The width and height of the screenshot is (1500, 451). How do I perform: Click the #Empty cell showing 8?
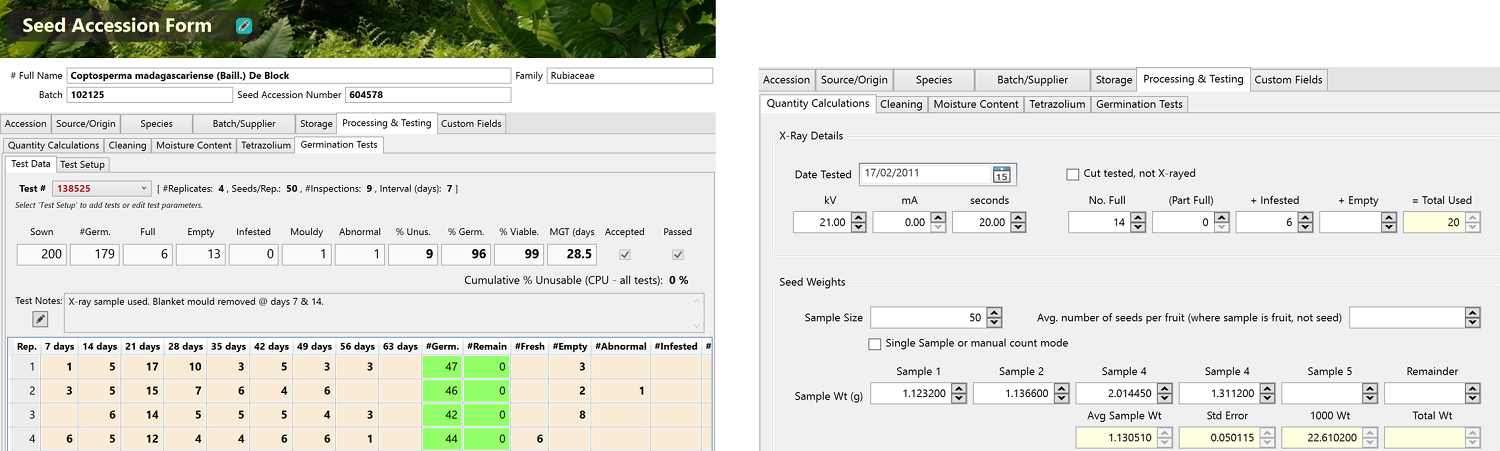(x=568, y=413)
